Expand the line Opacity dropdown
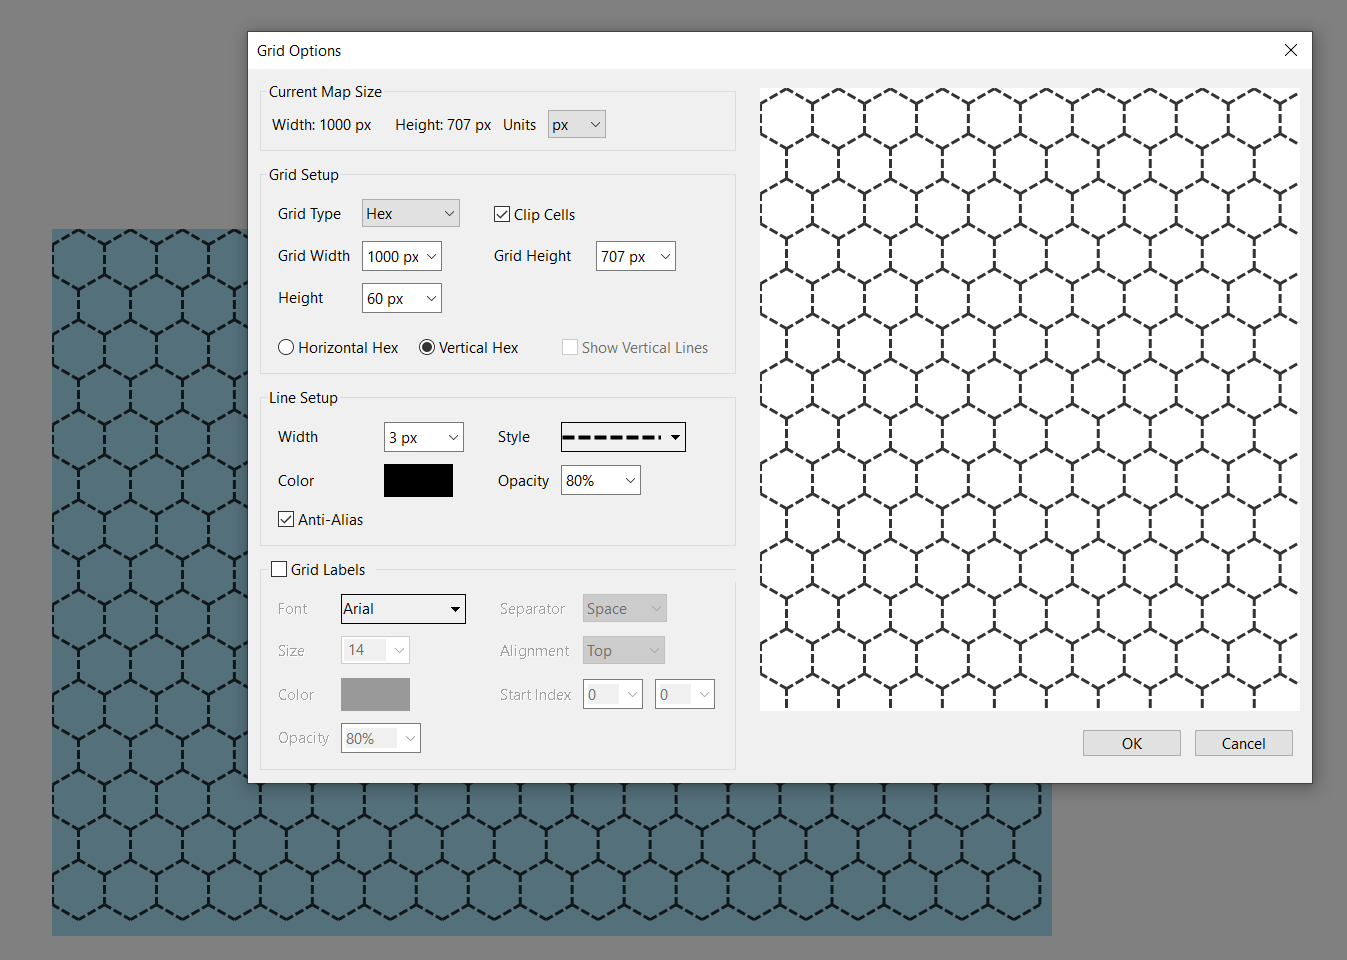 click(600, 480)
